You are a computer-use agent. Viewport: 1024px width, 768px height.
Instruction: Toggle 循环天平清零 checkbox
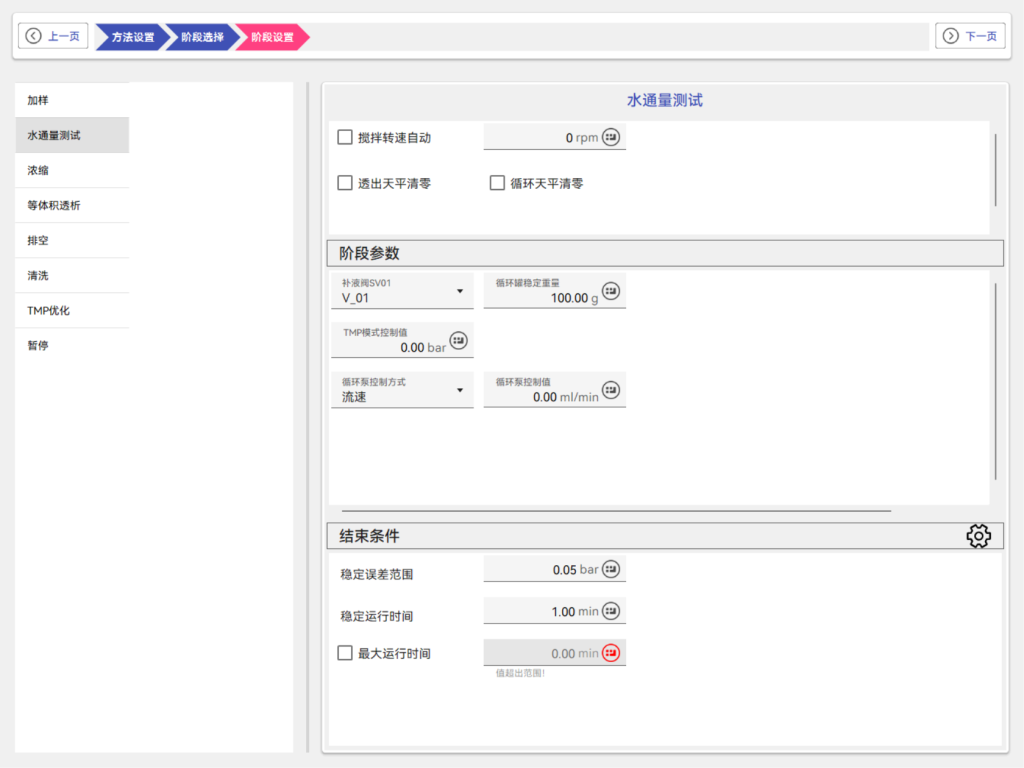pos(497,183)
